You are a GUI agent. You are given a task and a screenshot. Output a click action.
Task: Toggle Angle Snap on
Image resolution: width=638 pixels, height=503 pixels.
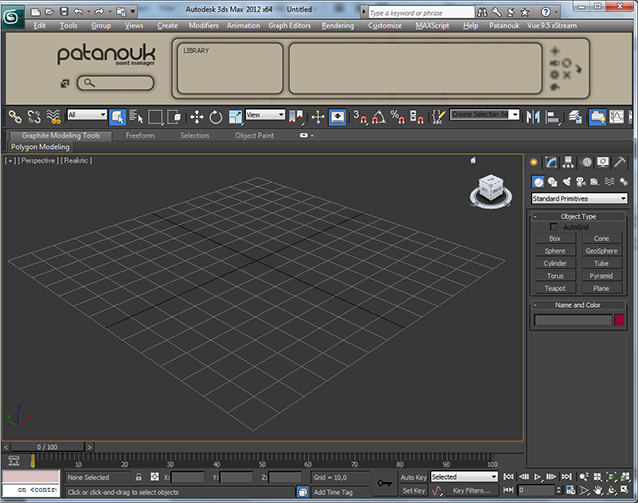(x=379, y=117)
